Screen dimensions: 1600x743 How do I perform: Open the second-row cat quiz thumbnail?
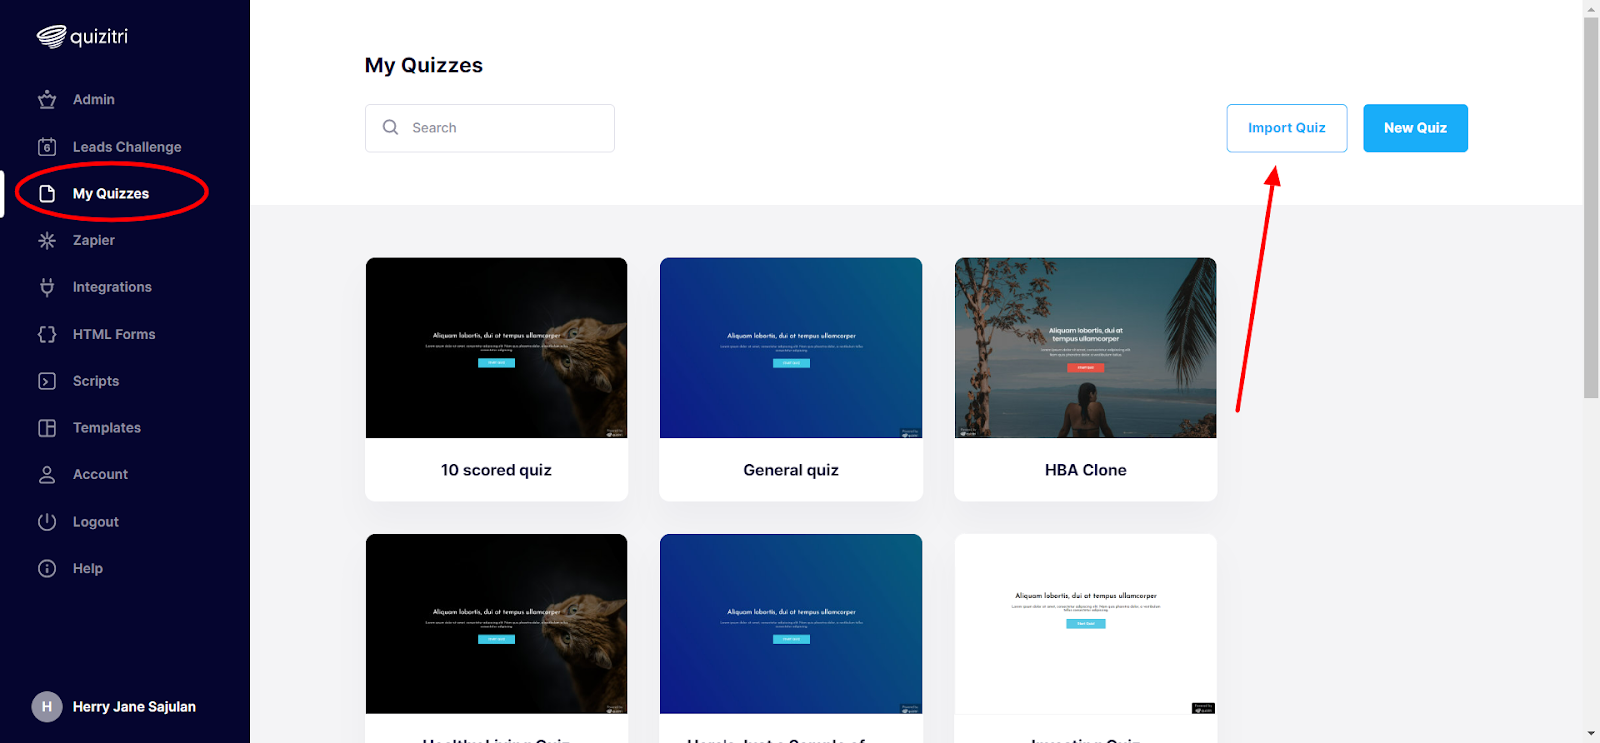pyautogui.click(x=497, y=624)
